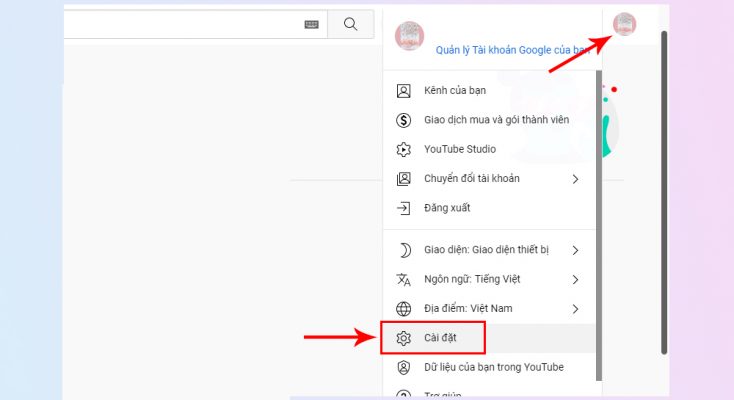The image size is (734, 400).
Task: Choose Đăng xuất to sign out
Action: (x=489, y=208)
